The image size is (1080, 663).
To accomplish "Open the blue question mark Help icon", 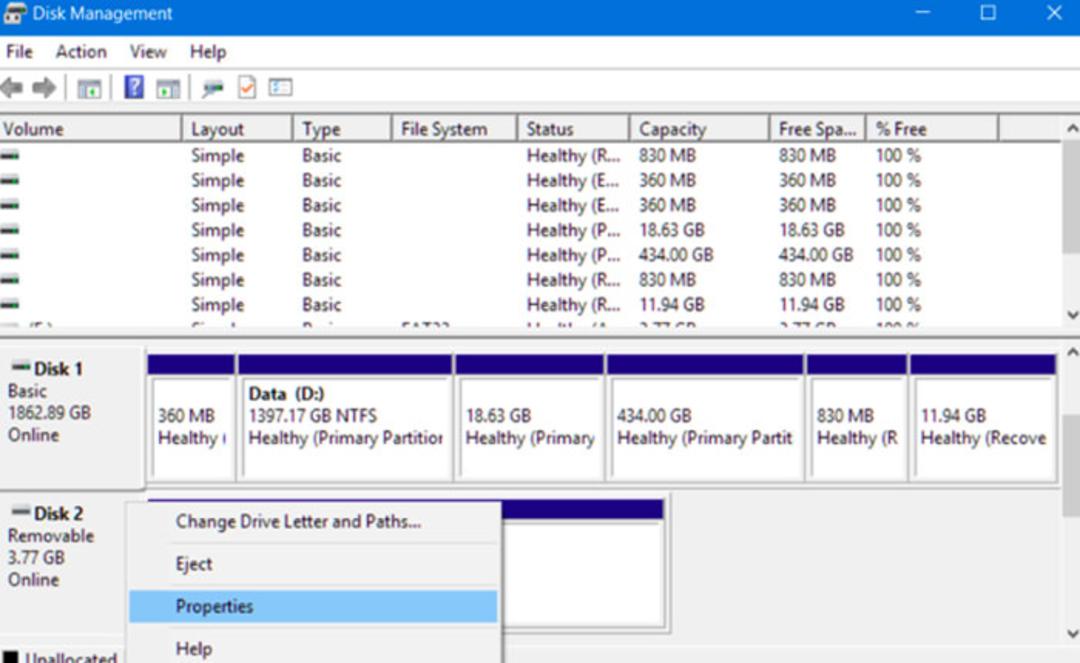I will [x=134, y=87].
